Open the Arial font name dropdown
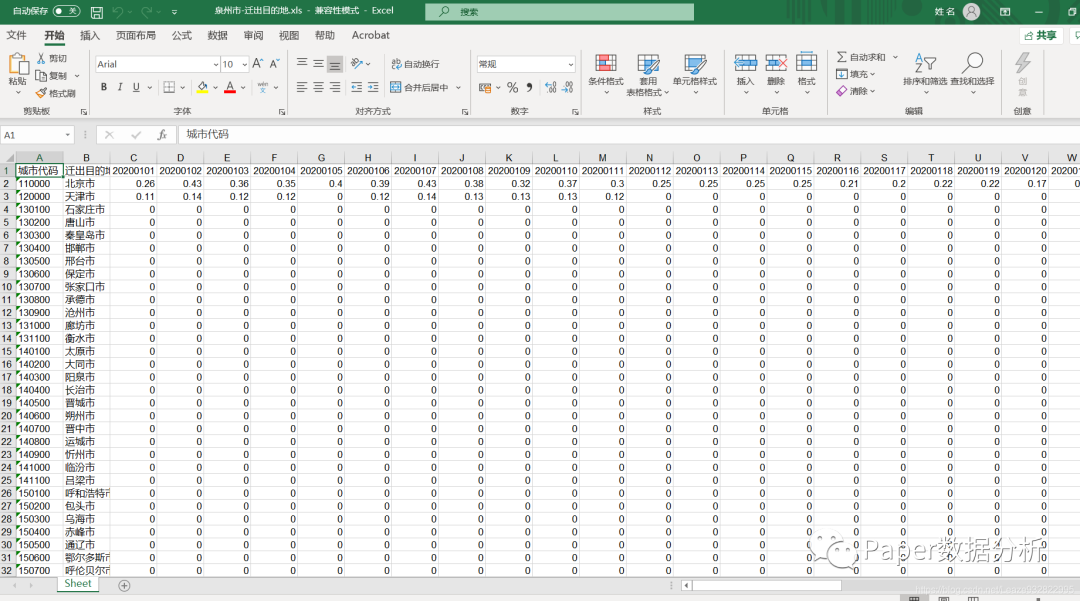 216,64
